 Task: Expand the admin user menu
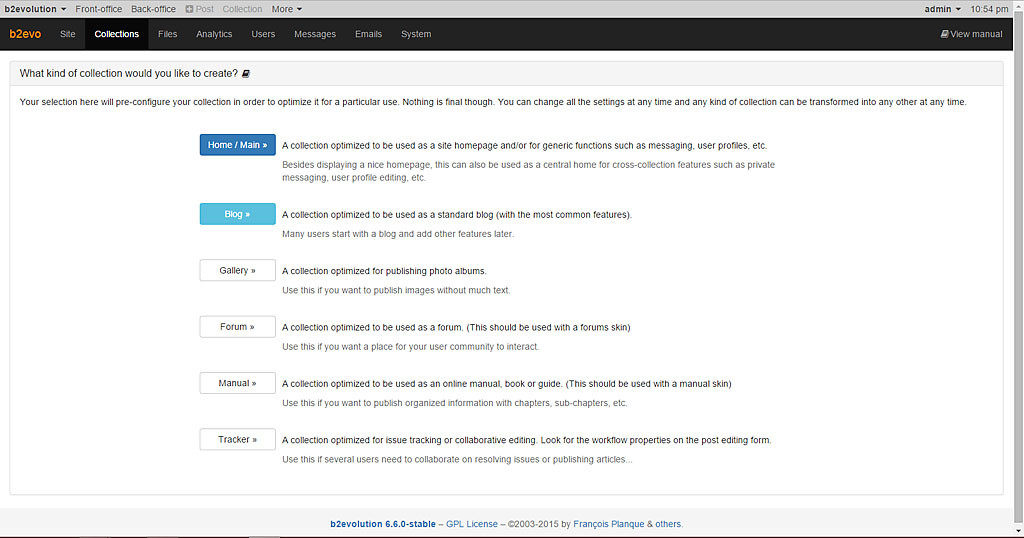click(942, 9)
